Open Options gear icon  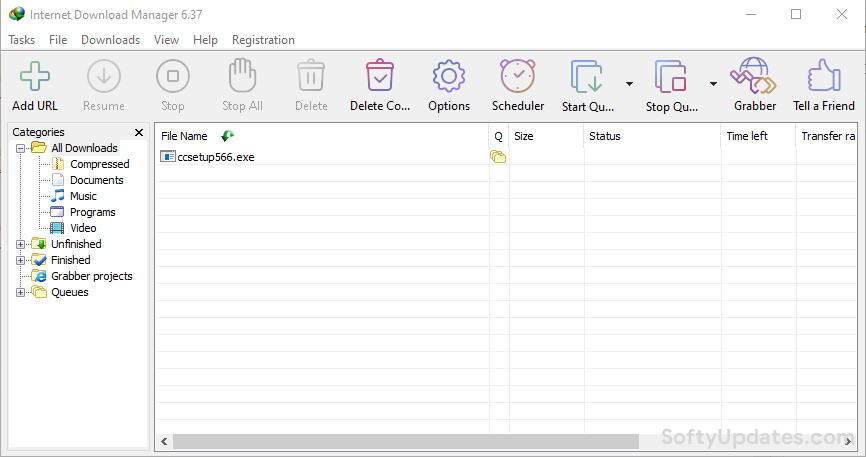[x=449, y=76]
